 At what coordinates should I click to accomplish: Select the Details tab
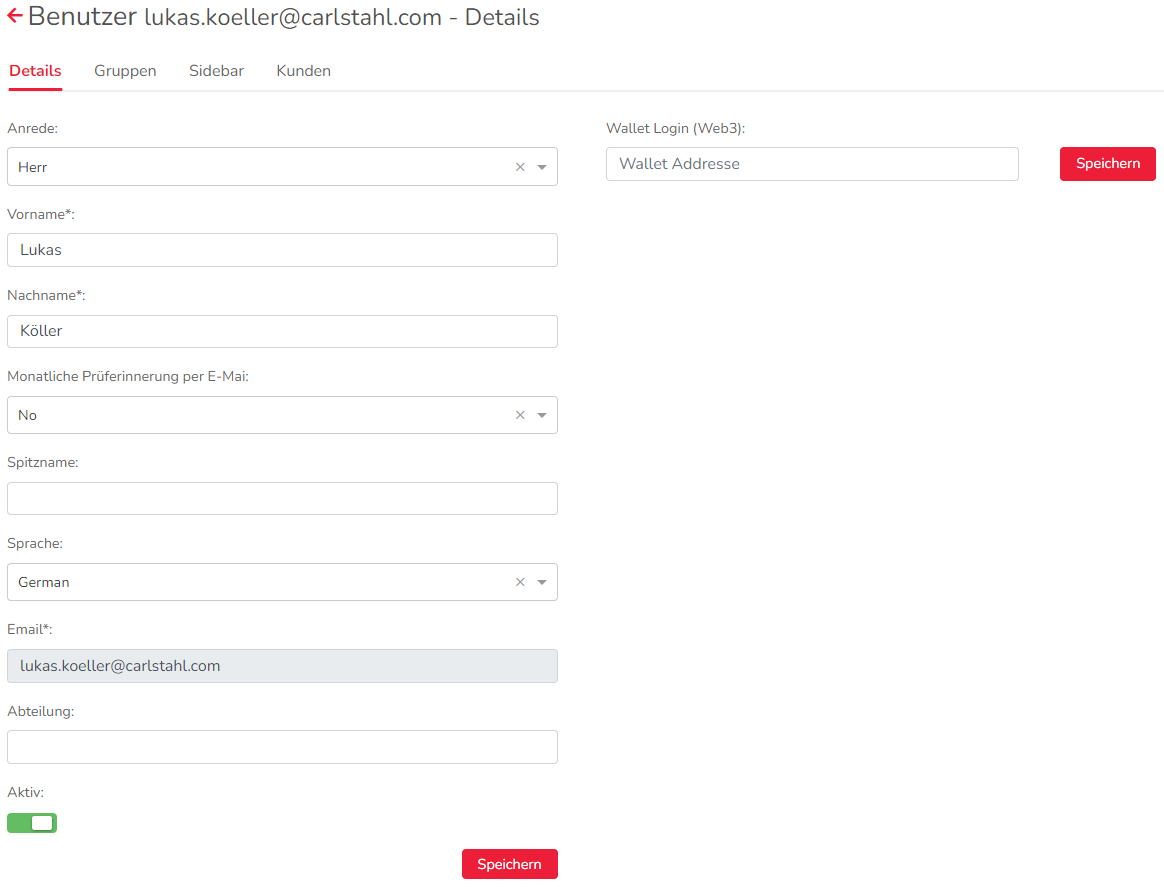point(35,71)
